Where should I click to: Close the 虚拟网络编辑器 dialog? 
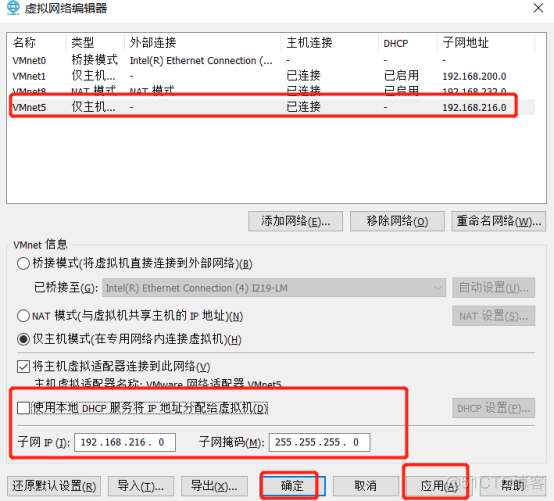(538, 8)
